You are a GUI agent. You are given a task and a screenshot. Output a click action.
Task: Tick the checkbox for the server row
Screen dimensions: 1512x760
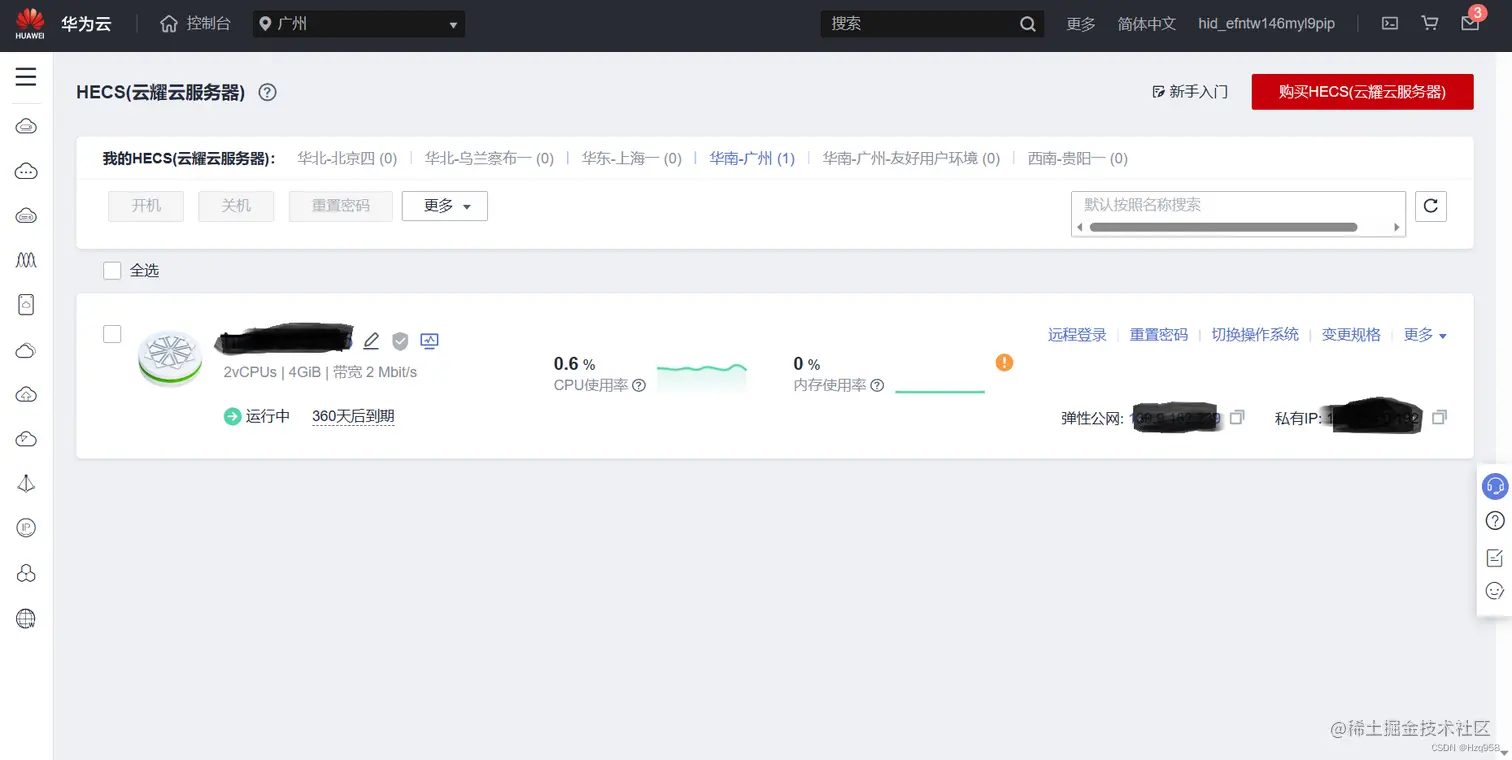[112, 334]
